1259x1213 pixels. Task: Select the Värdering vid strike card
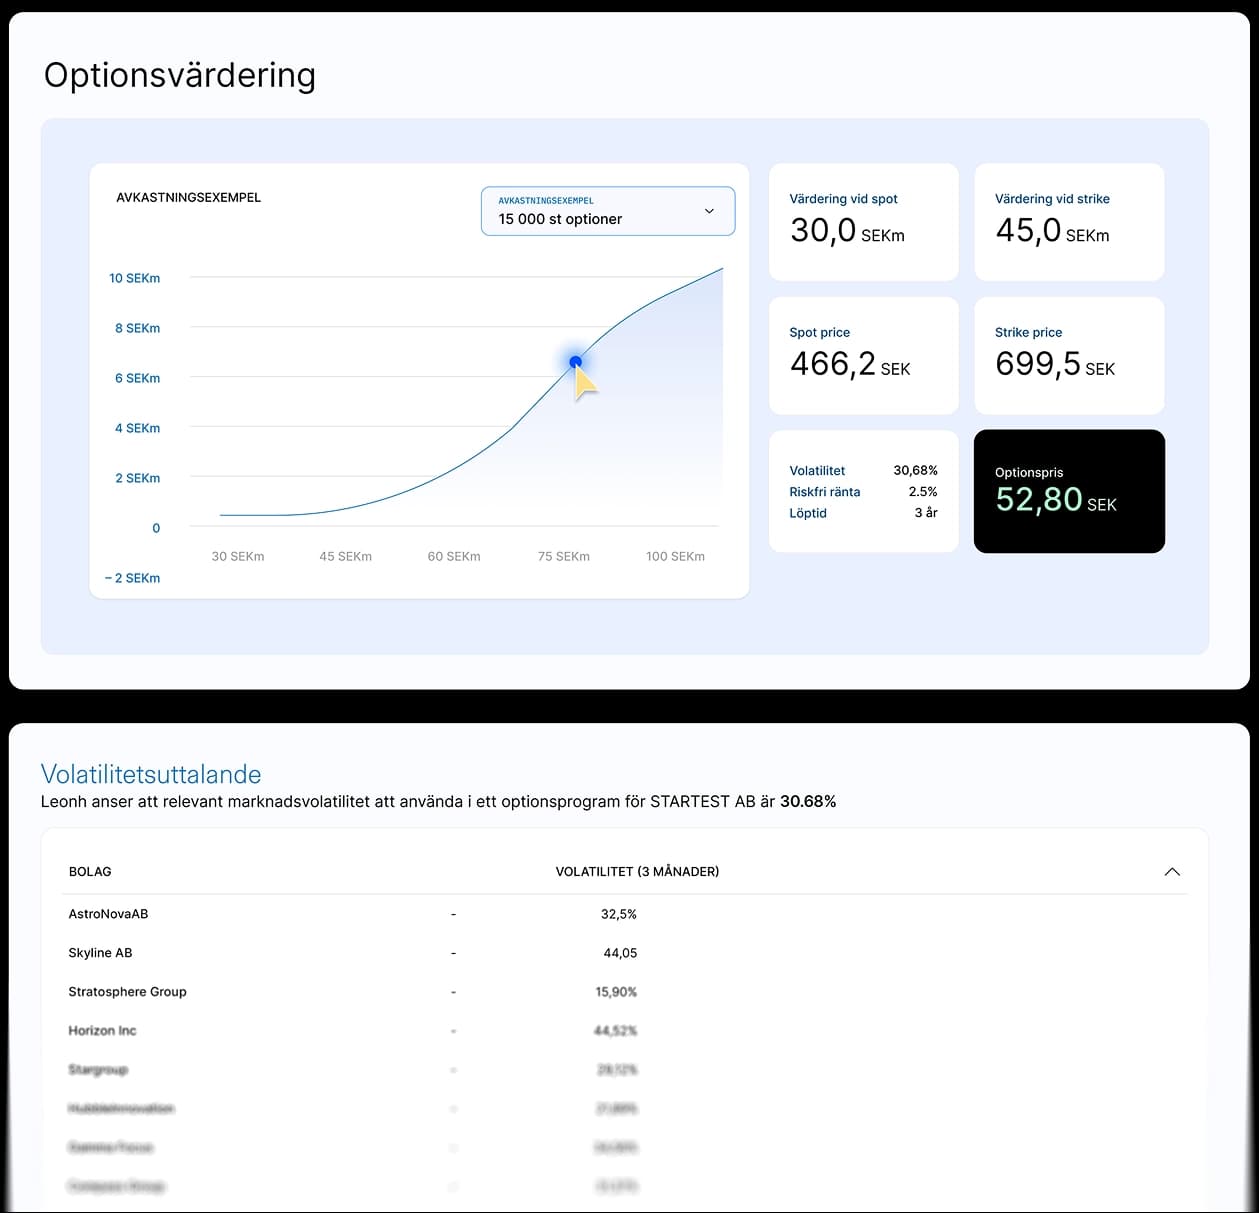[x=1068, y=222]
